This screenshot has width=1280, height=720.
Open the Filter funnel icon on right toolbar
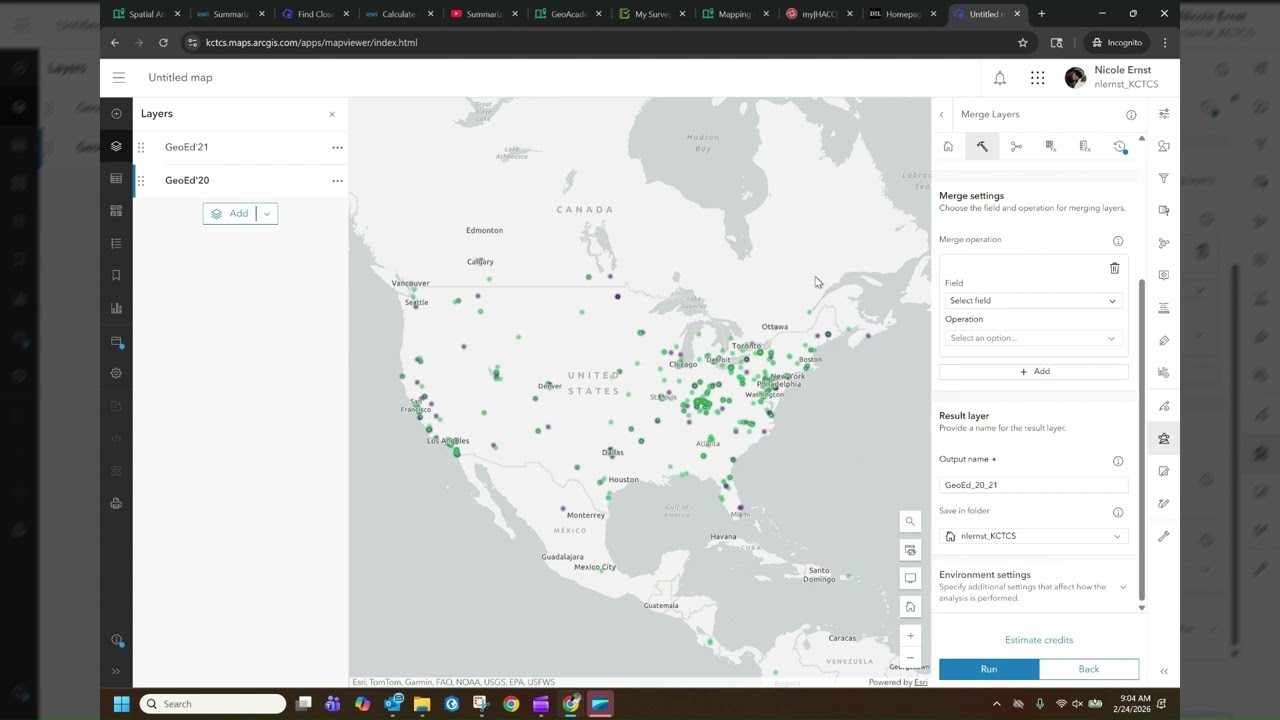(x=1164, y=178)
